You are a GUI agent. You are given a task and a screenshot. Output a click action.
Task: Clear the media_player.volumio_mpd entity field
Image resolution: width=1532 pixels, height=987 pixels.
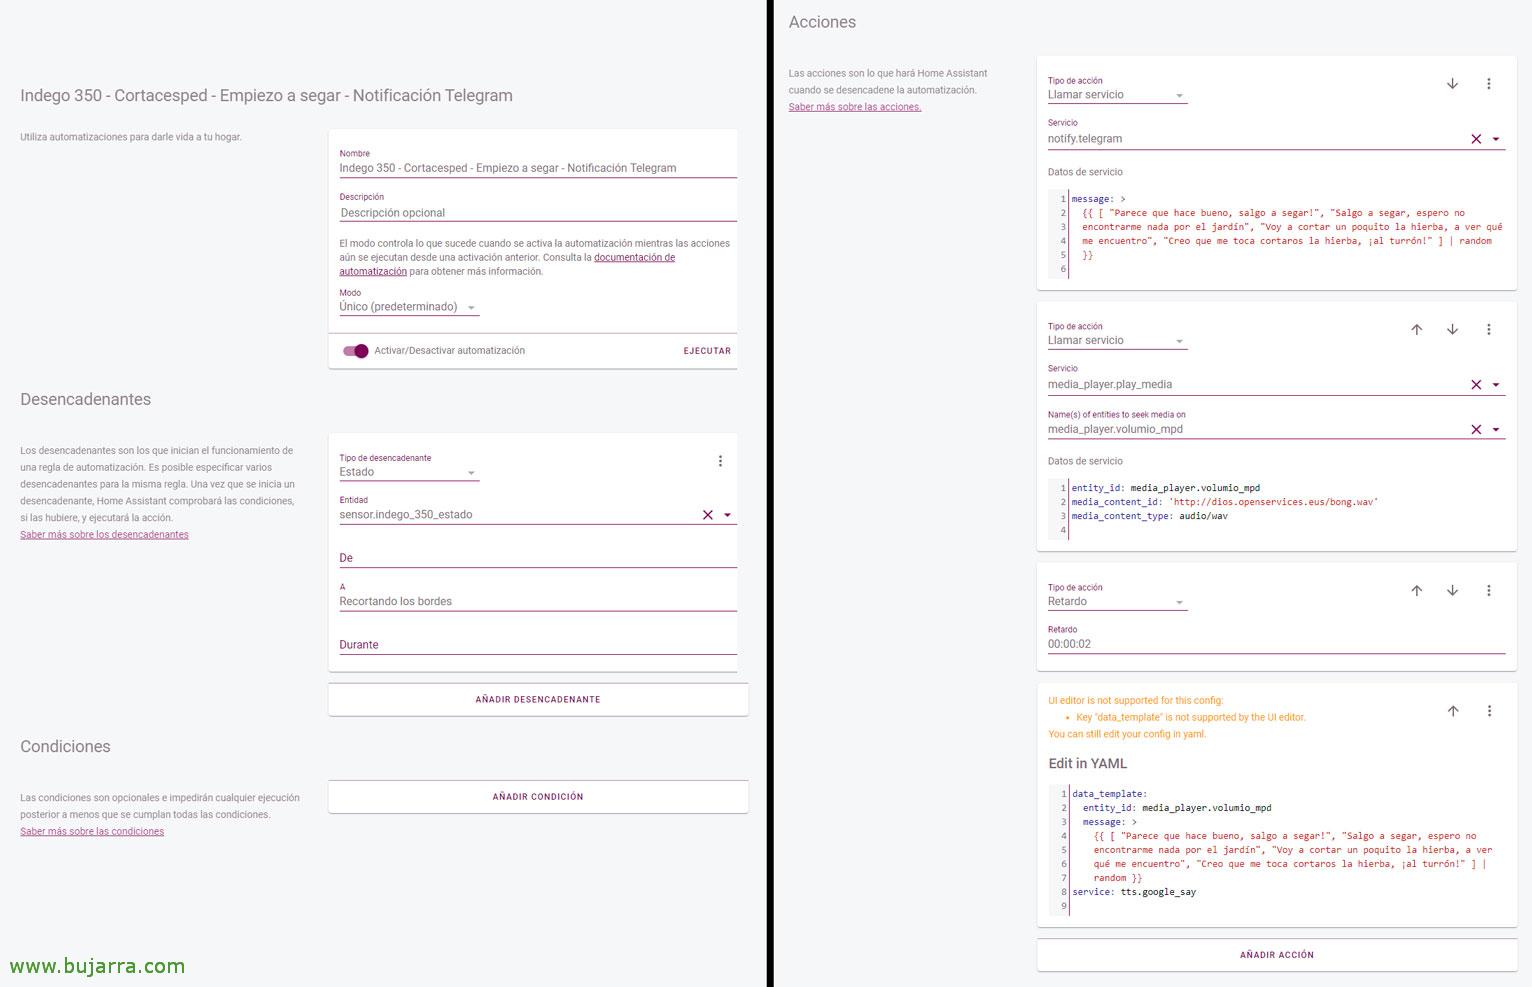click(x=1476, y=429)
